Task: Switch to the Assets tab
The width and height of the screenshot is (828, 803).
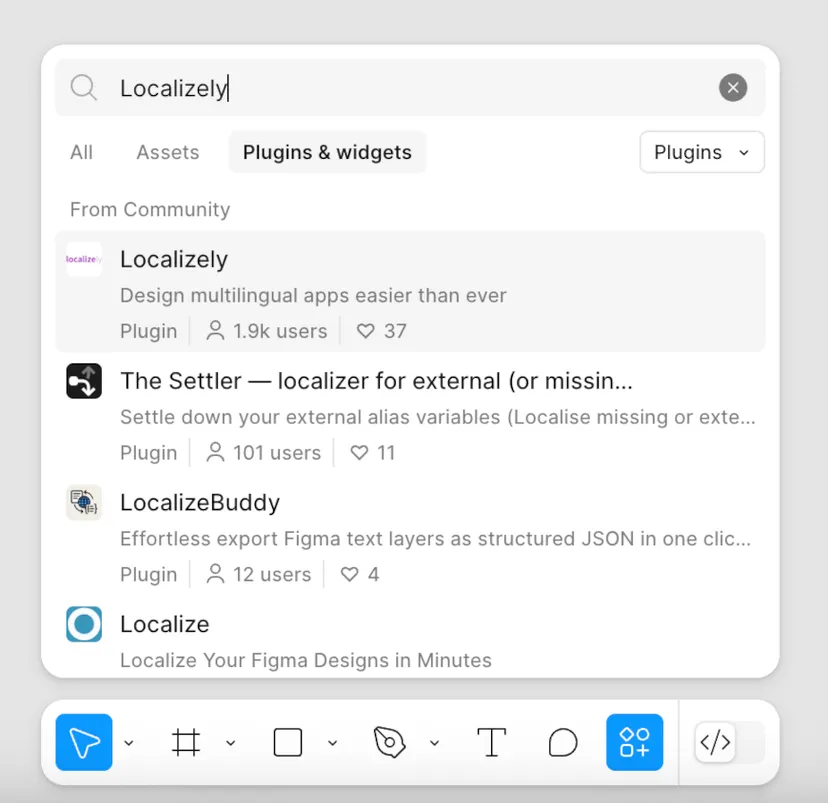Action: [x=168, y=152]
